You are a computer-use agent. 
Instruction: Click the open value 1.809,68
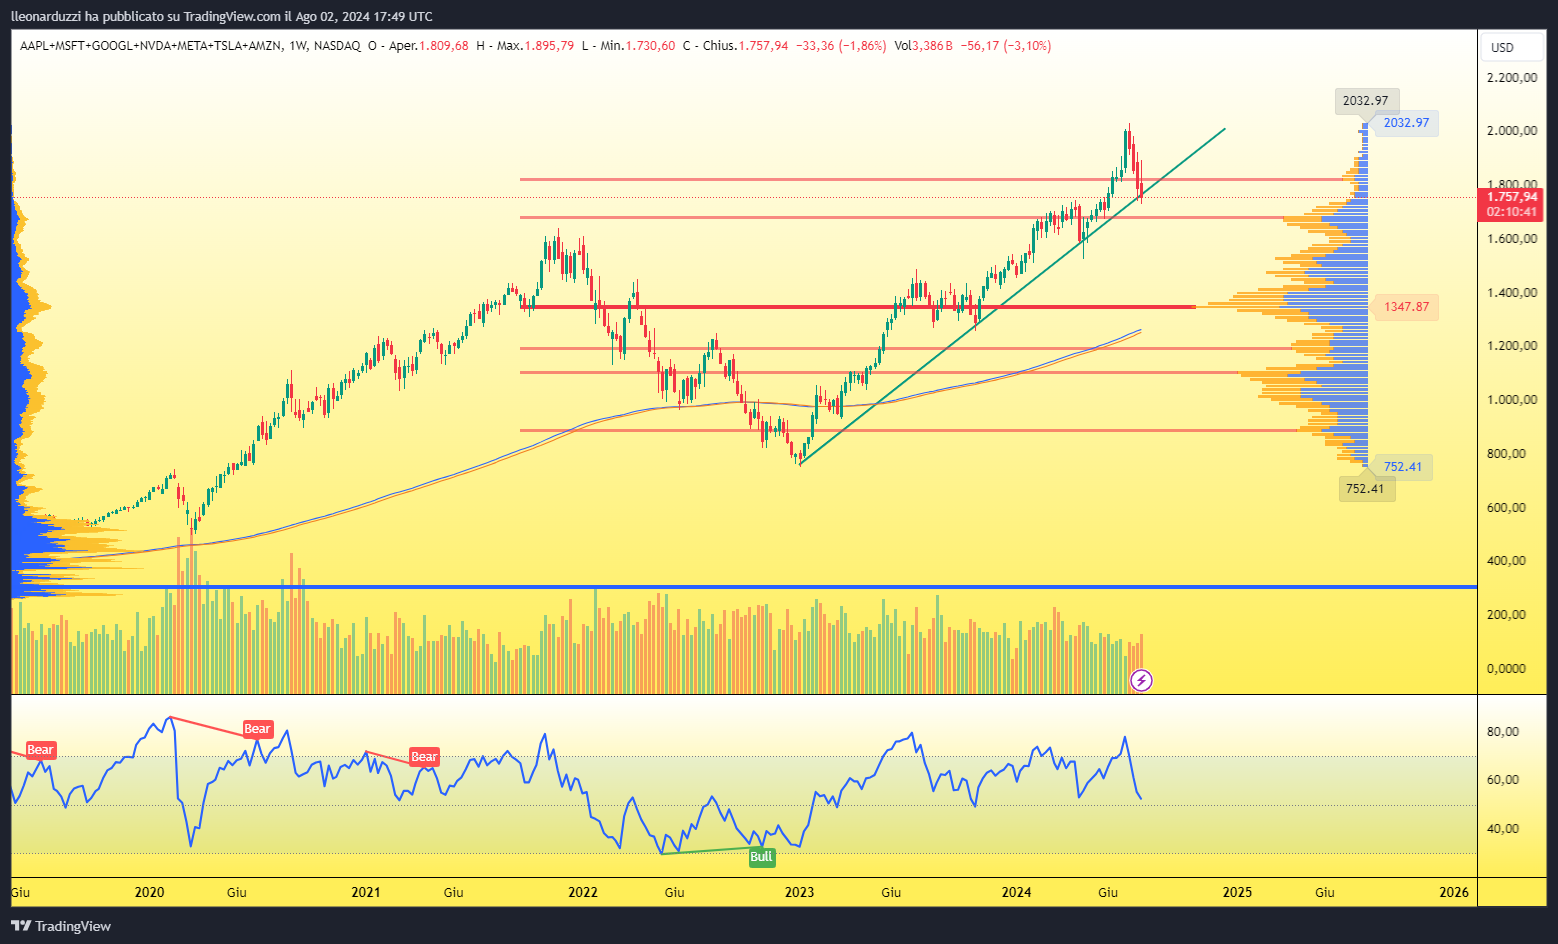tap(443, 46)
